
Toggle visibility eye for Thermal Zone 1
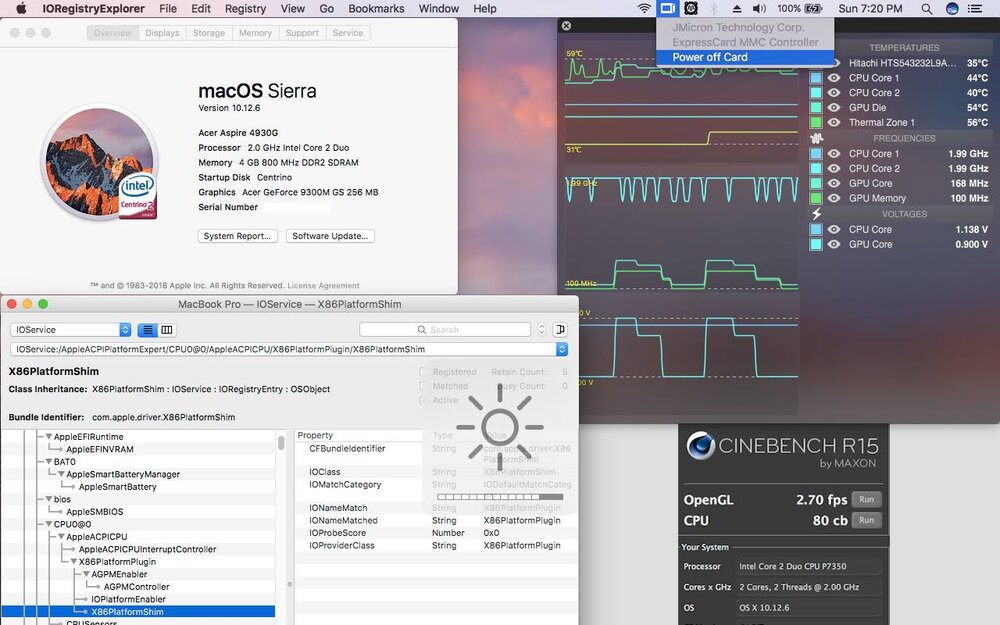[834, 123]
